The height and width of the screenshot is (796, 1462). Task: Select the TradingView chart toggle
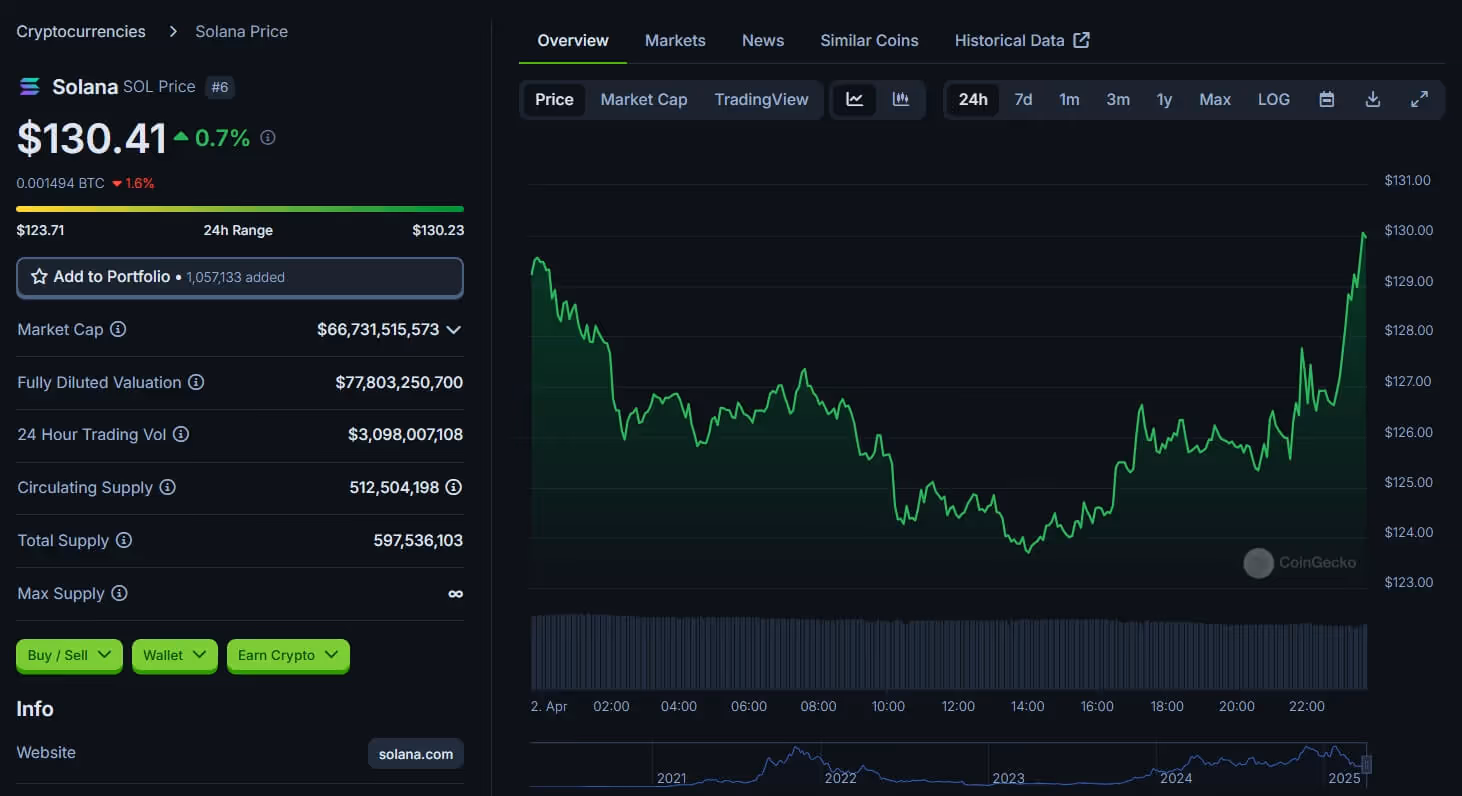pyautogui.click(x=761, y=99)
